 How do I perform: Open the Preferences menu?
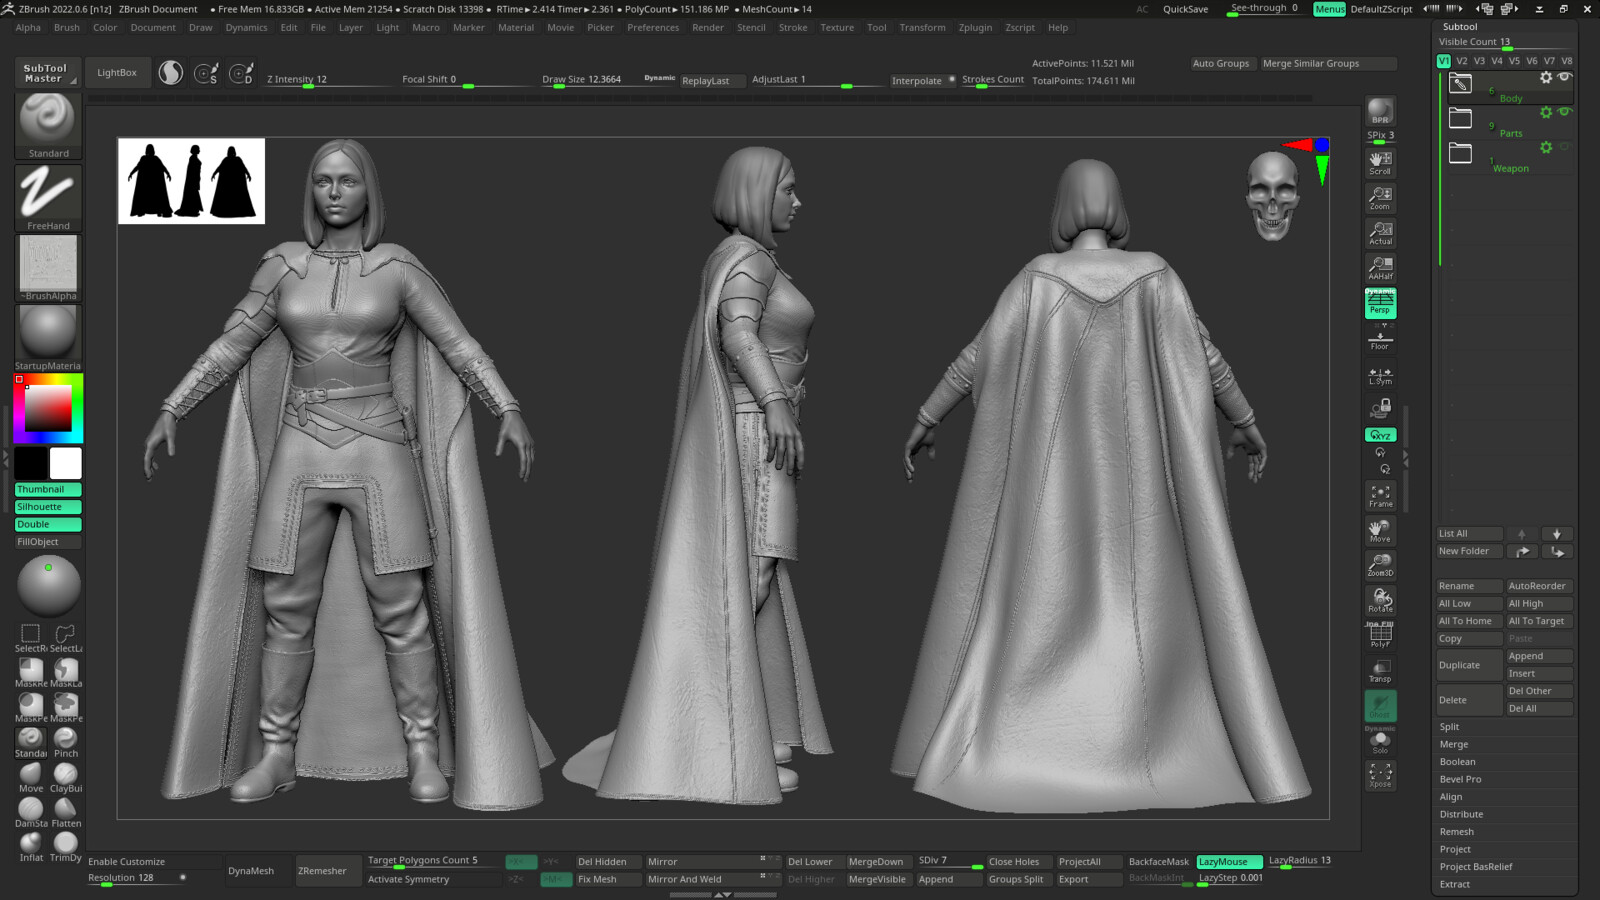coord(653,28)
